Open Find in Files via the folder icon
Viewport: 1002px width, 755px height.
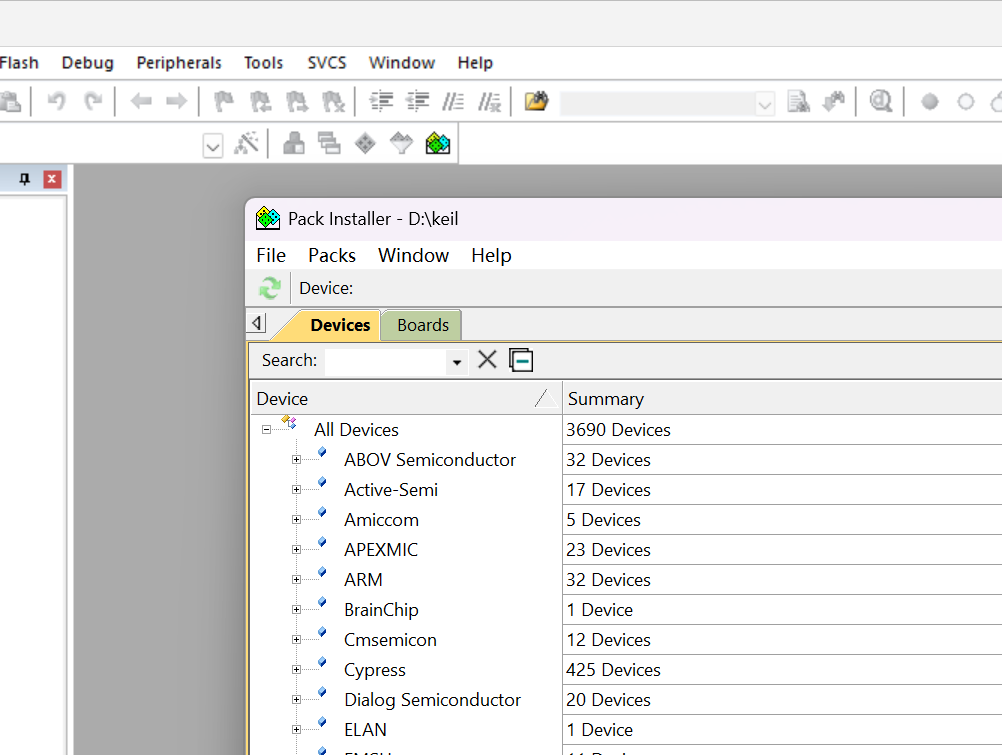(x=537, y=101)
